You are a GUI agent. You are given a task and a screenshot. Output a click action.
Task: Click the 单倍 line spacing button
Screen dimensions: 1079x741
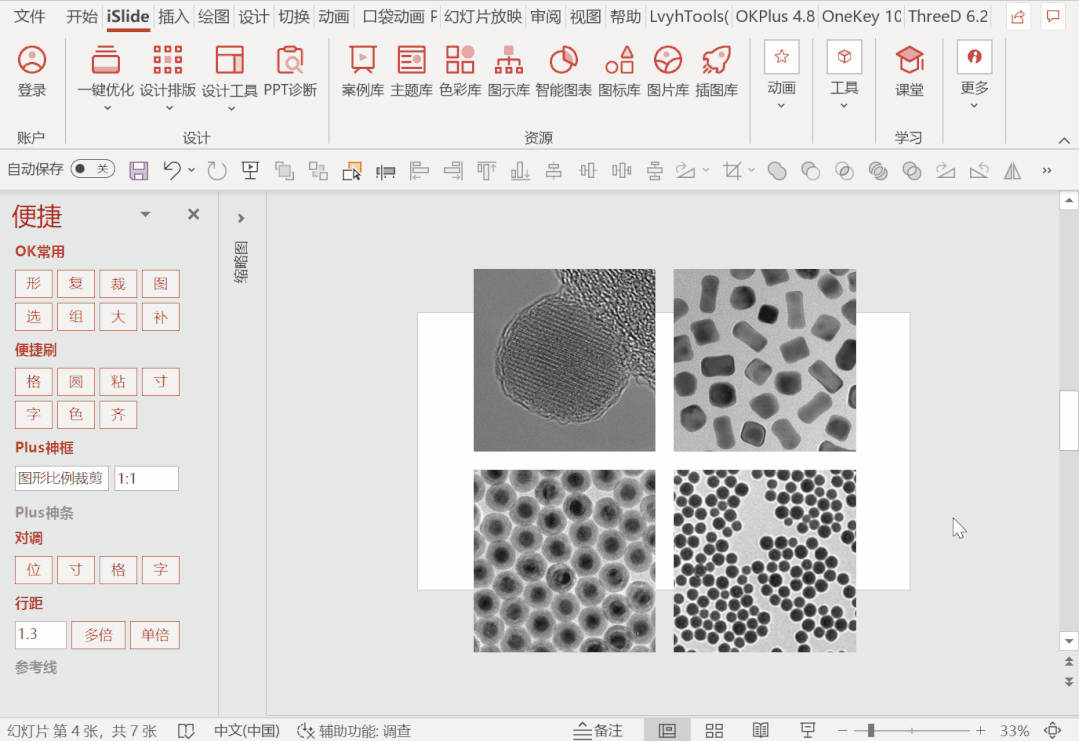[x=155, y=635]
